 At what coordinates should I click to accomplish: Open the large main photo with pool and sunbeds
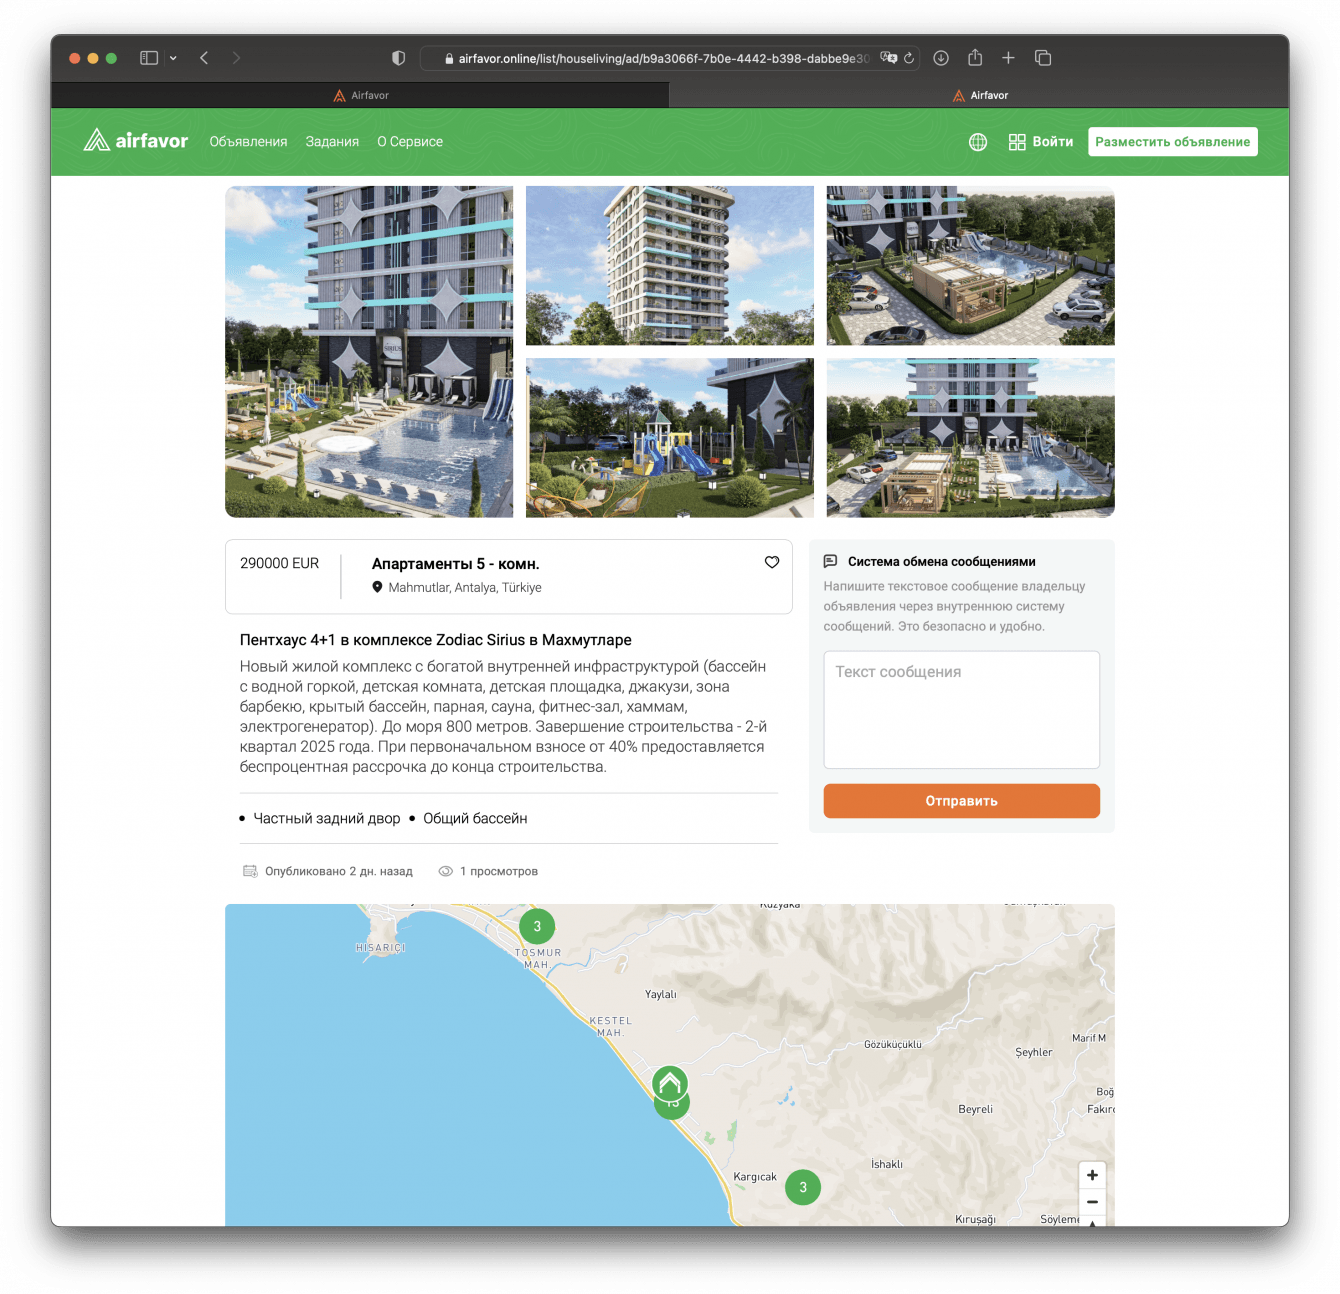(369, 352)
